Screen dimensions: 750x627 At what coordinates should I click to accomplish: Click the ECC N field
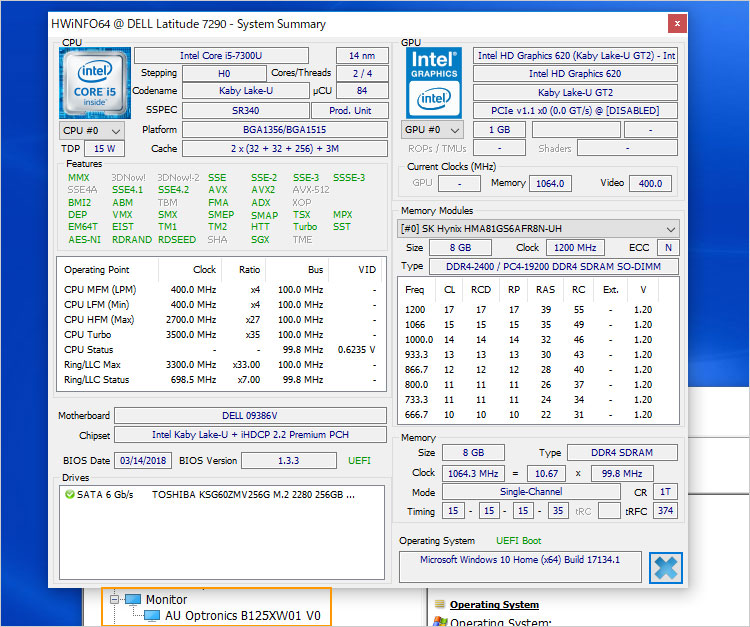pos(668,248)
